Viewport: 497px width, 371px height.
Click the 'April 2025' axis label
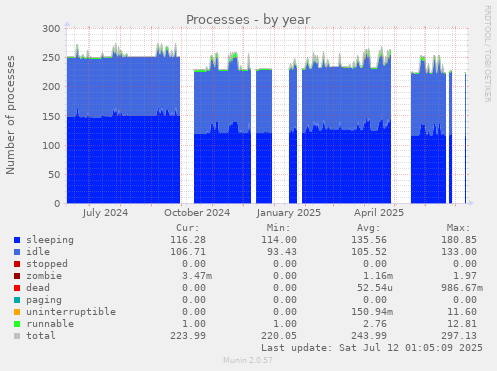coord(379,213)
